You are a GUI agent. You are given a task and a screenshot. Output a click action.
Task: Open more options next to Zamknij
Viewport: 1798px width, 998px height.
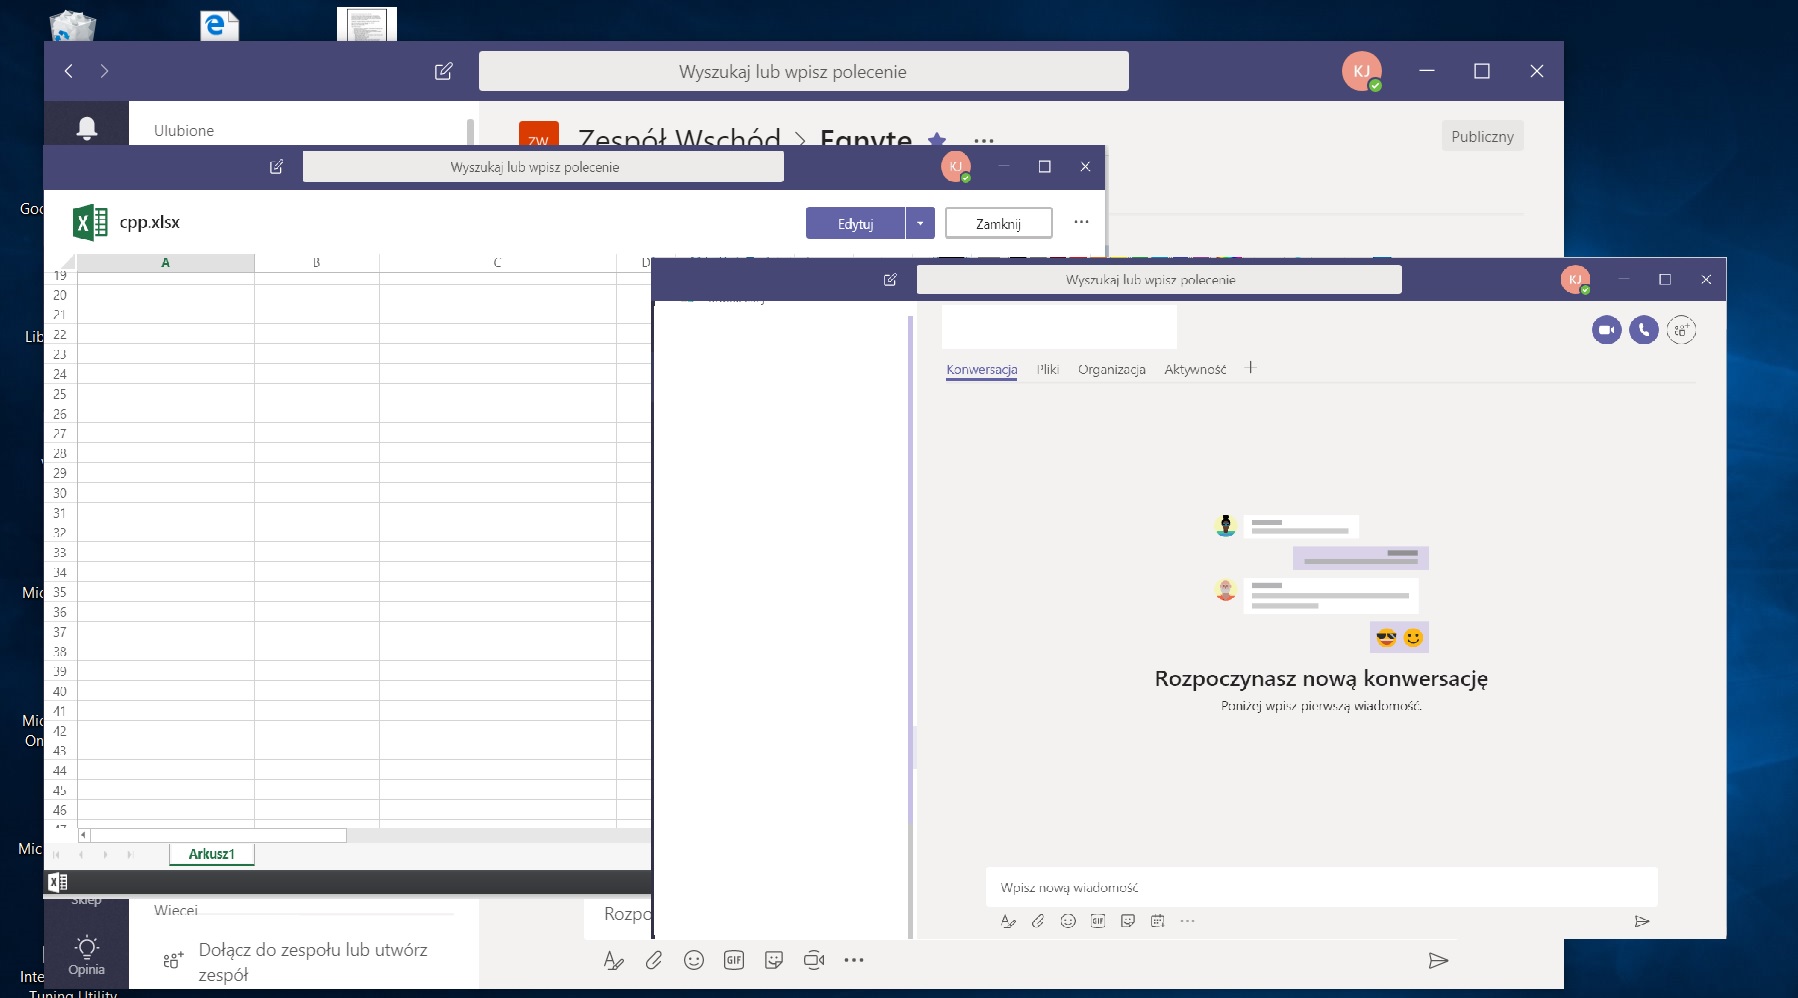click(1081, 222)
